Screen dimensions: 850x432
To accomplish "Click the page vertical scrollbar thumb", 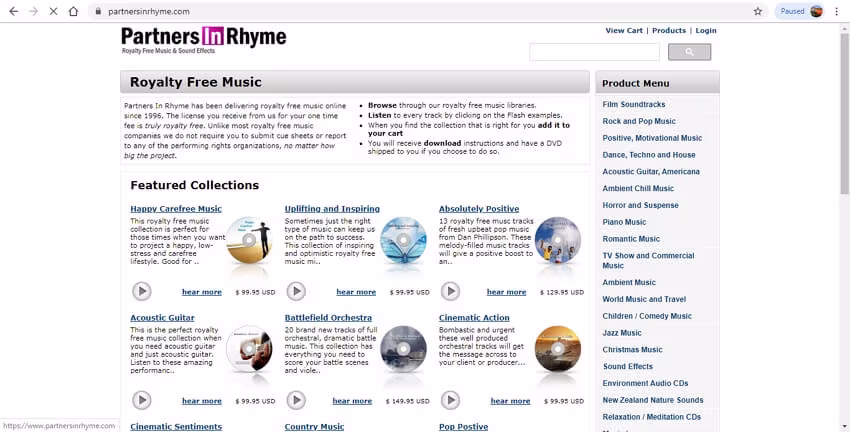I will (845, 113).
